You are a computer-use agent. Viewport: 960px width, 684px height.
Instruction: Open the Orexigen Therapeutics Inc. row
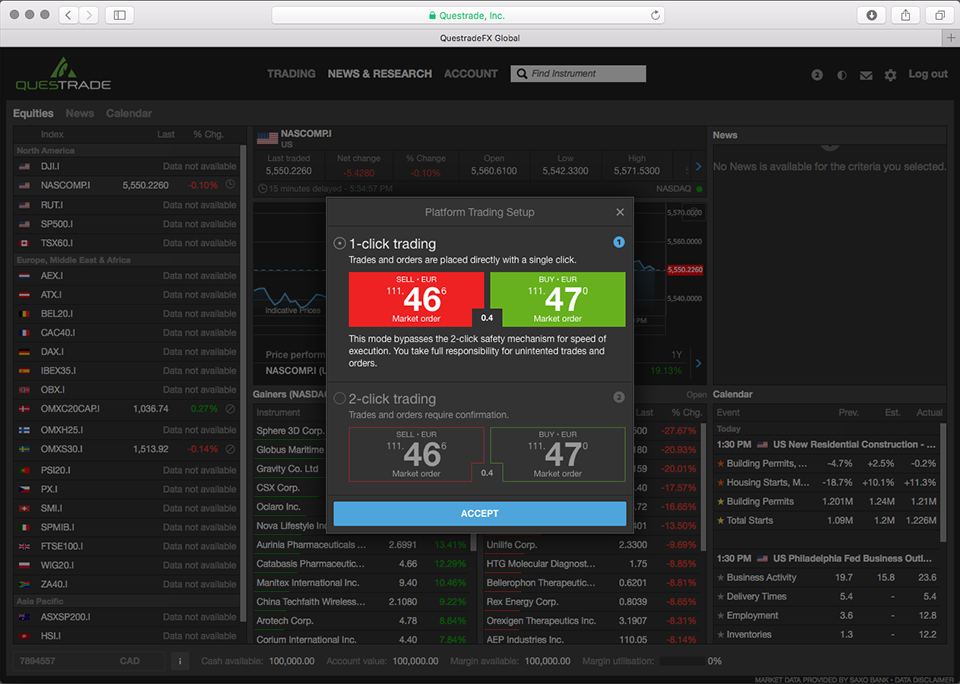[x=591, y=621]
